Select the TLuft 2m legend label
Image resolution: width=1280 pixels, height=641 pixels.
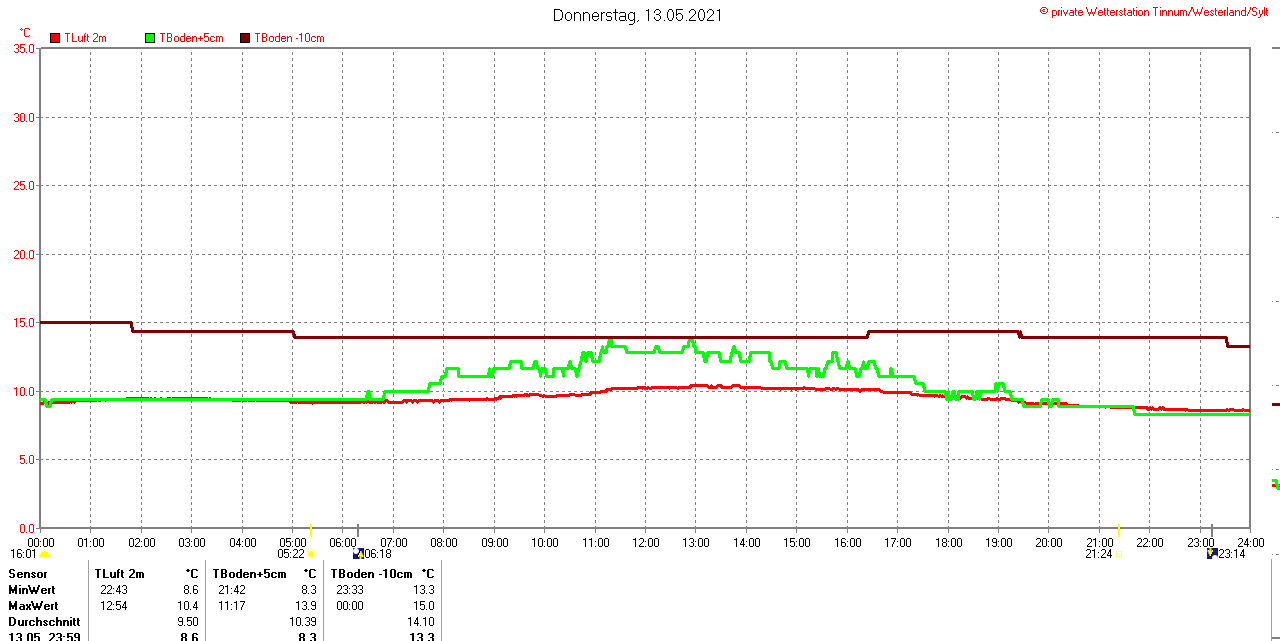85,38
